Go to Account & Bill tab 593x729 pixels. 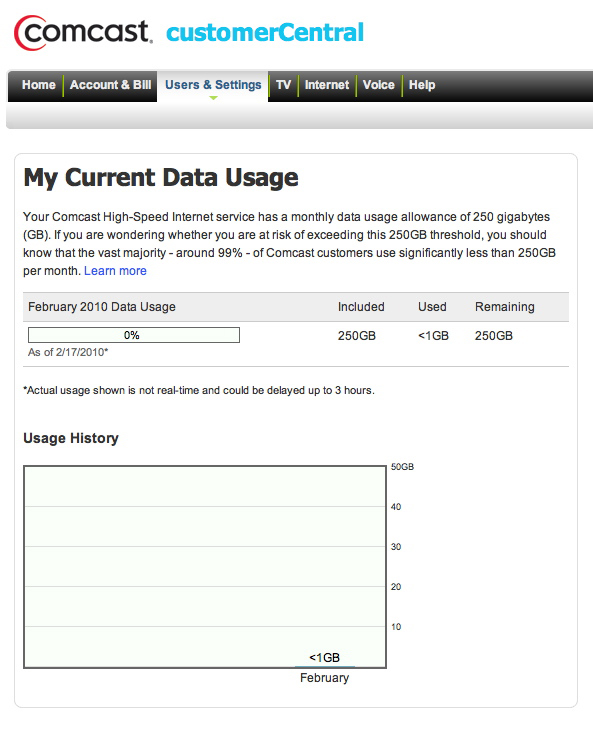click(x=110, y=85)
